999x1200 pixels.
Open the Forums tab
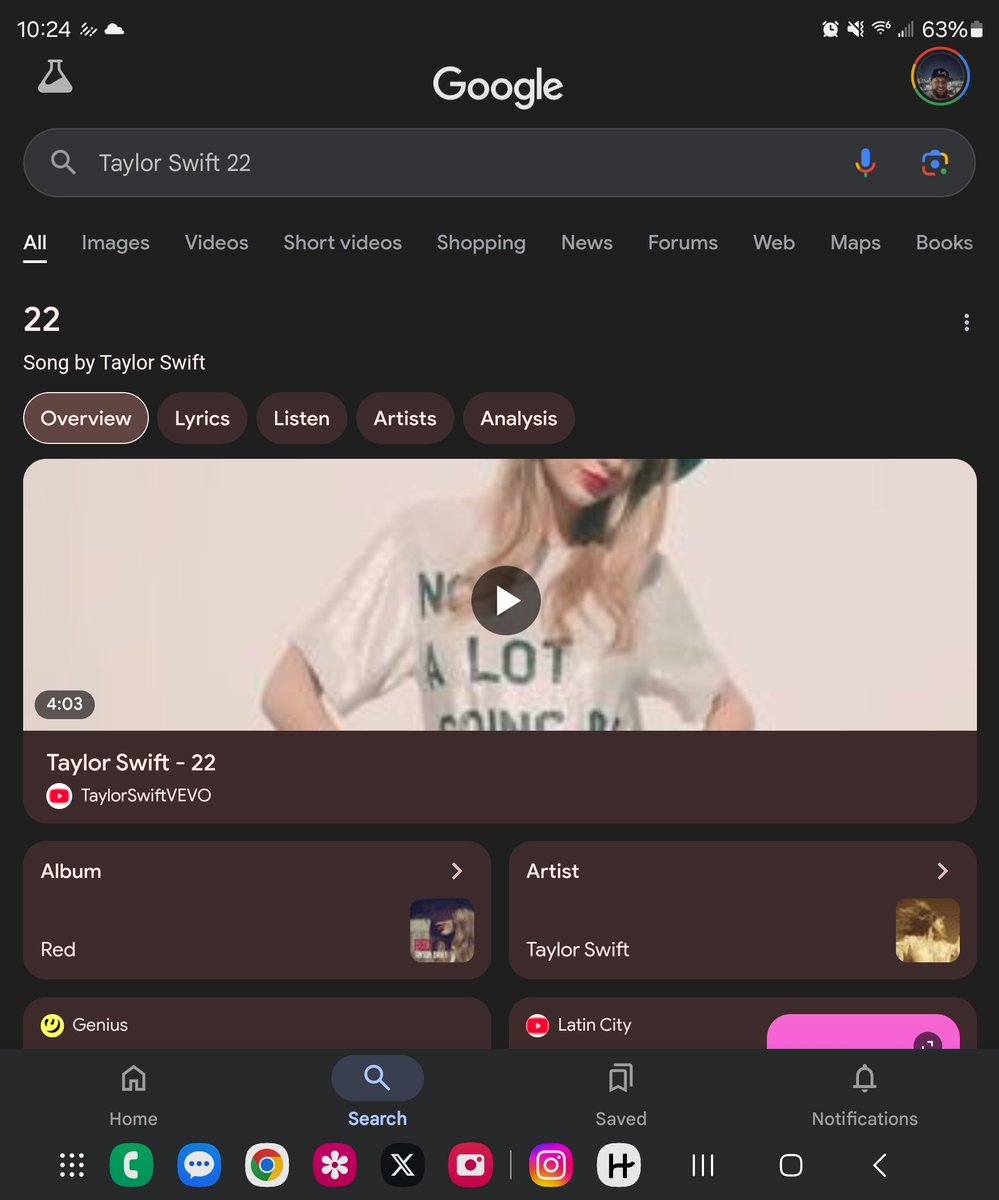tap(683, 243)
